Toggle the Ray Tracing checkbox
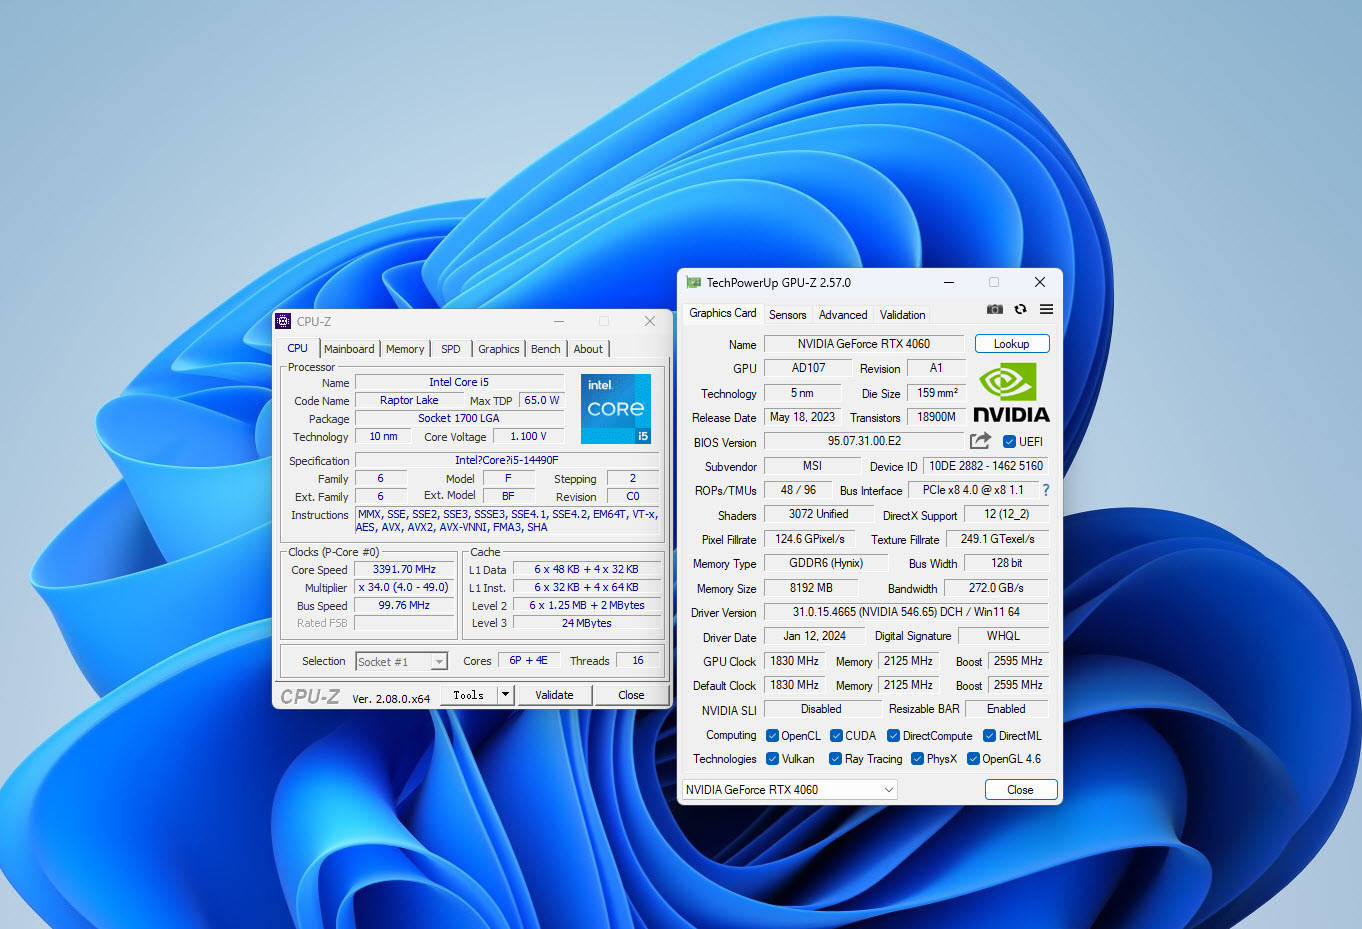 coord(835,759)
